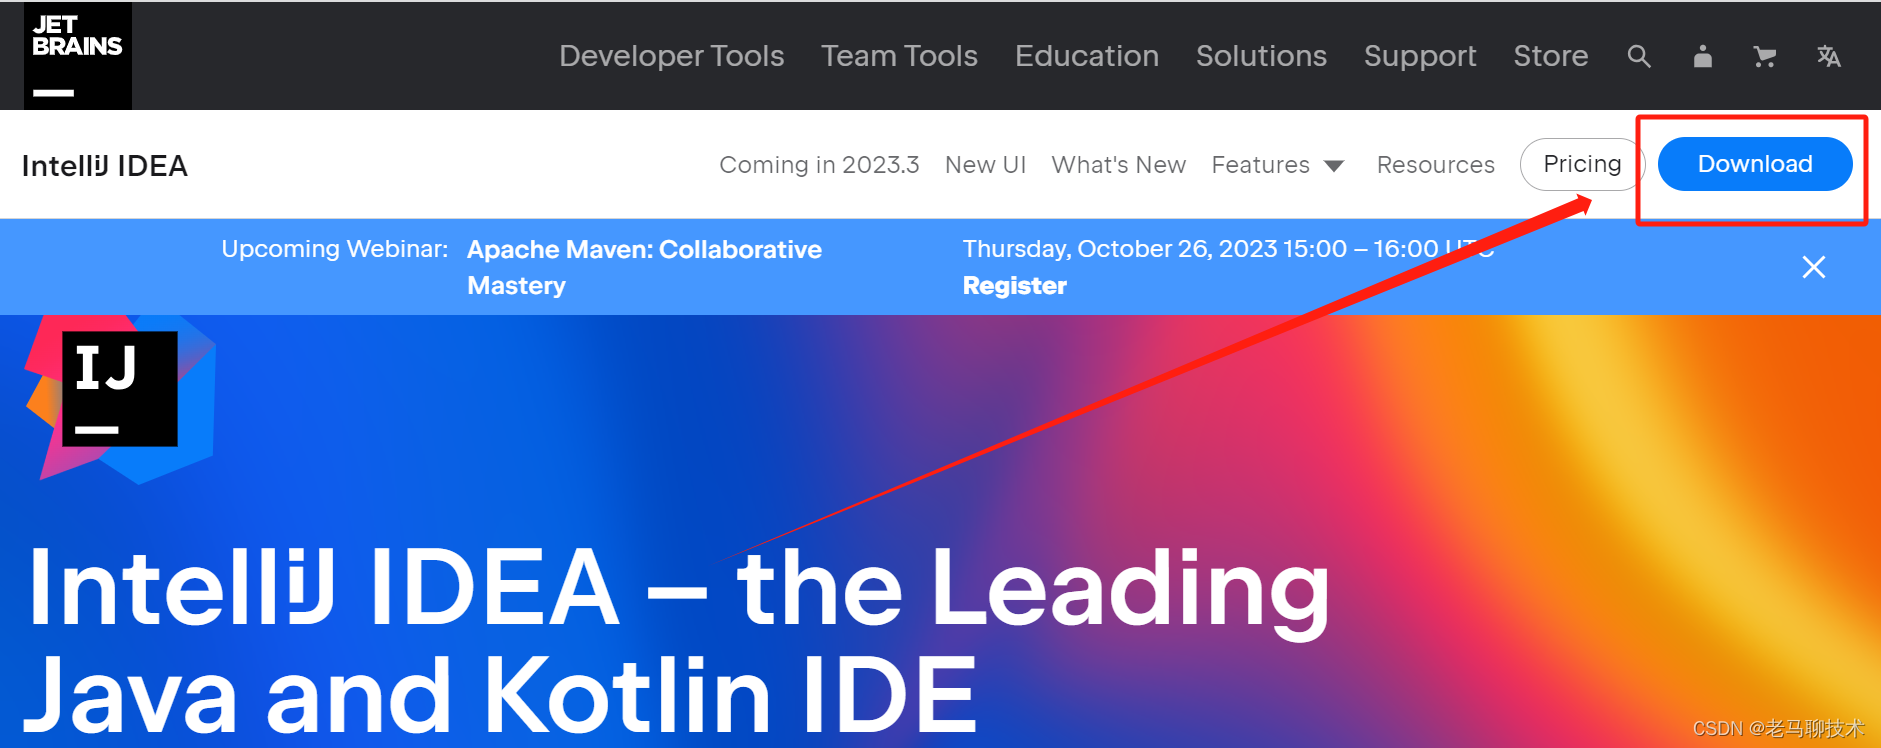1881x748 pixels.
Task: Open the site search magnifier icon
Action: 1639,56
